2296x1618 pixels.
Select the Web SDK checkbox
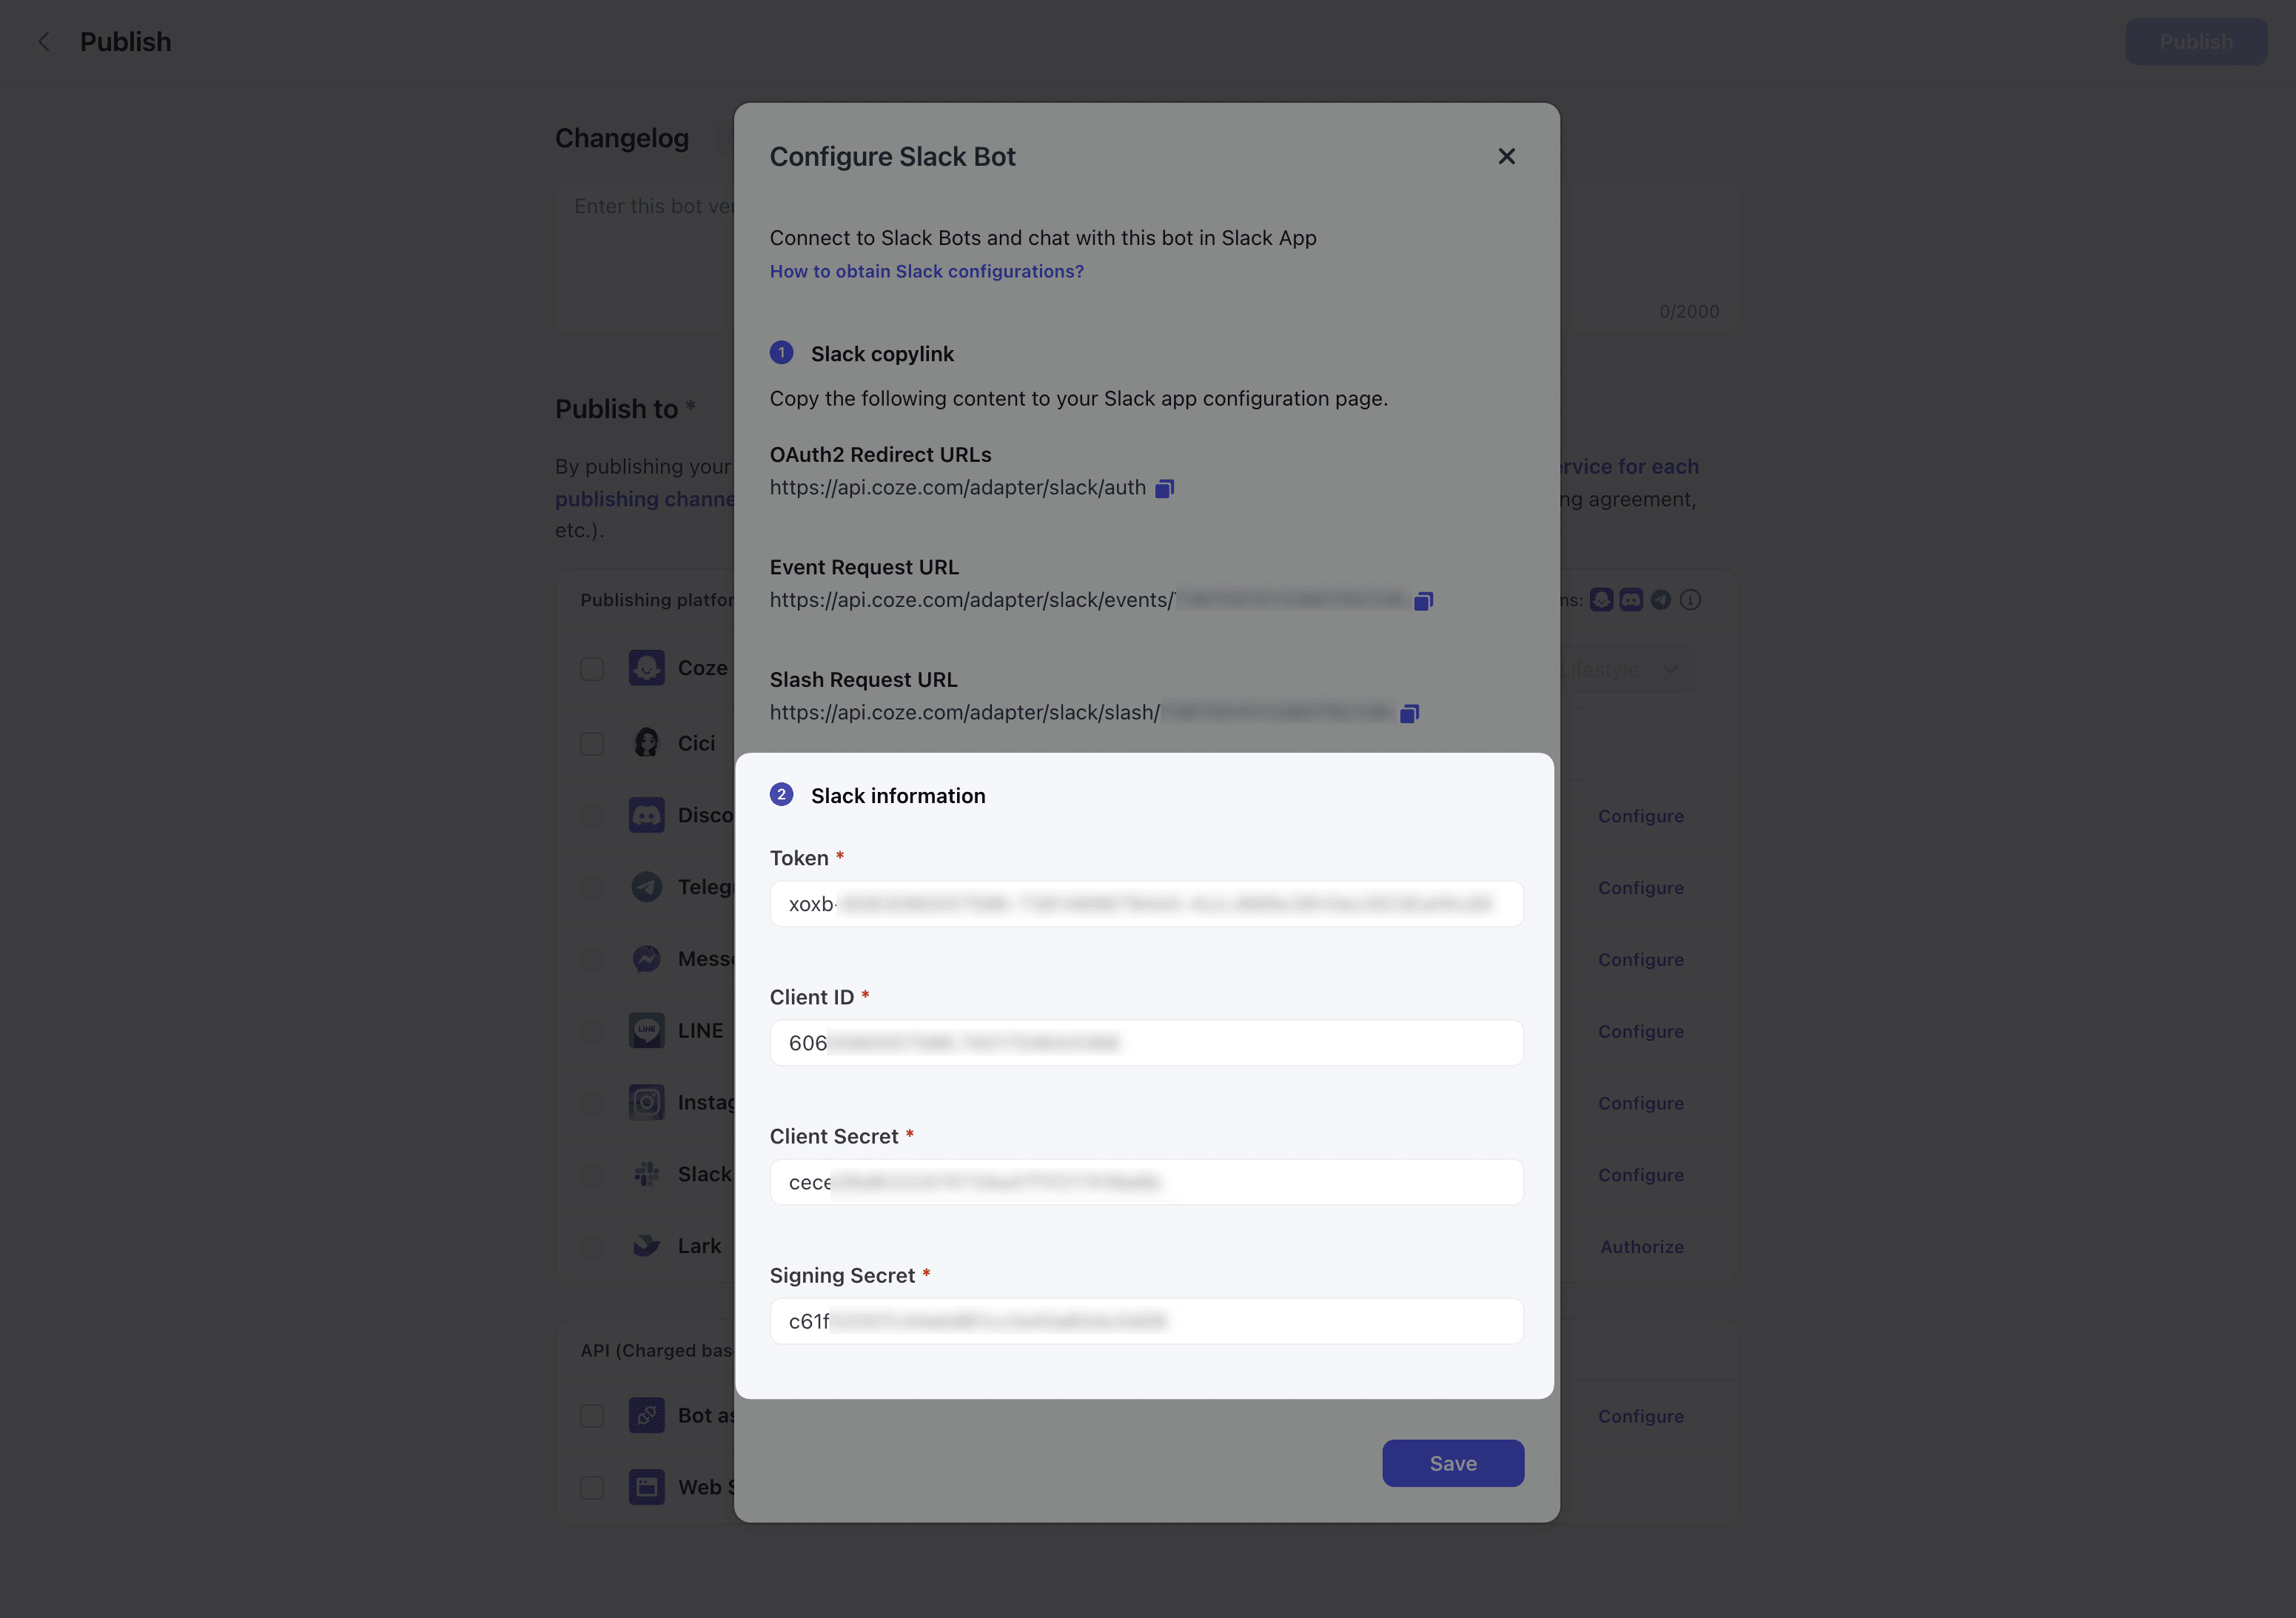592,1488
